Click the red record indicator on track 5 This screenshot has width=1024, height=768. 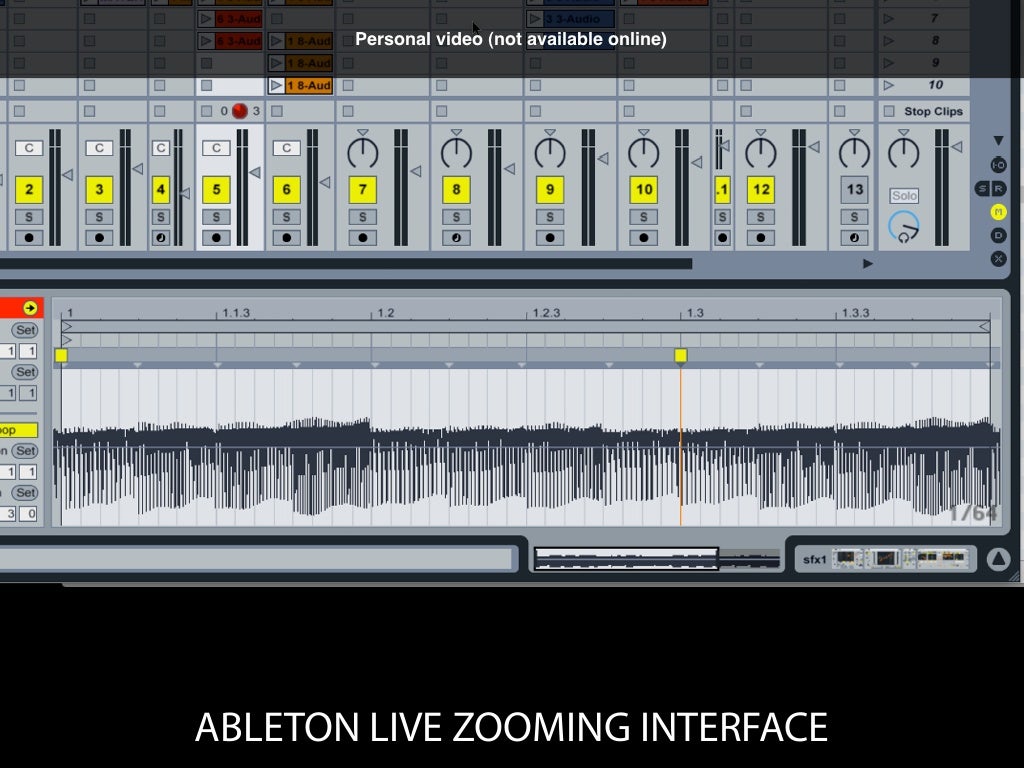[240, 111]
